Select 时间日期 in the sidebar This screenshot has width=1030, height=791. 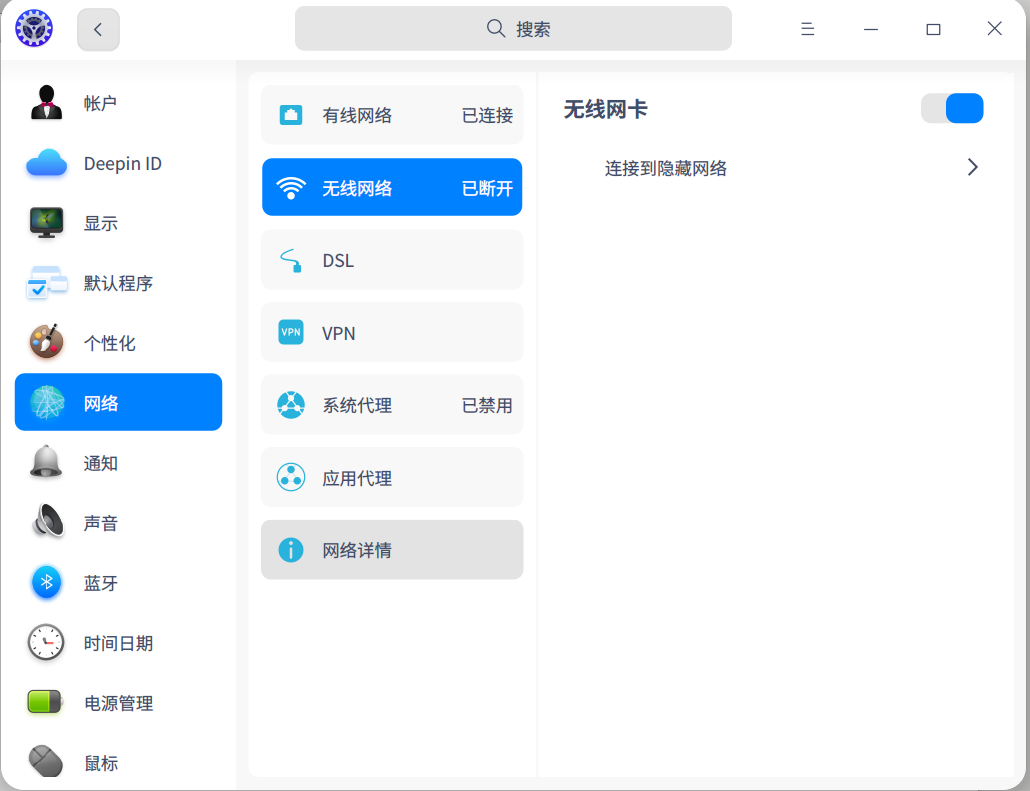coord(118,643)
